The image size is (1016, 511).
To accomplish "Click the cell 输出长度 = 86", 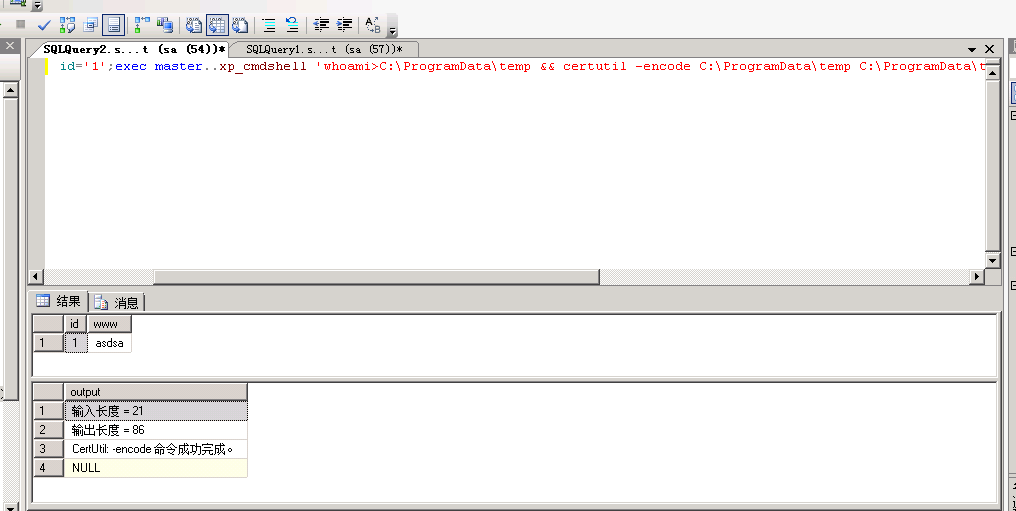I will (156, 430).
